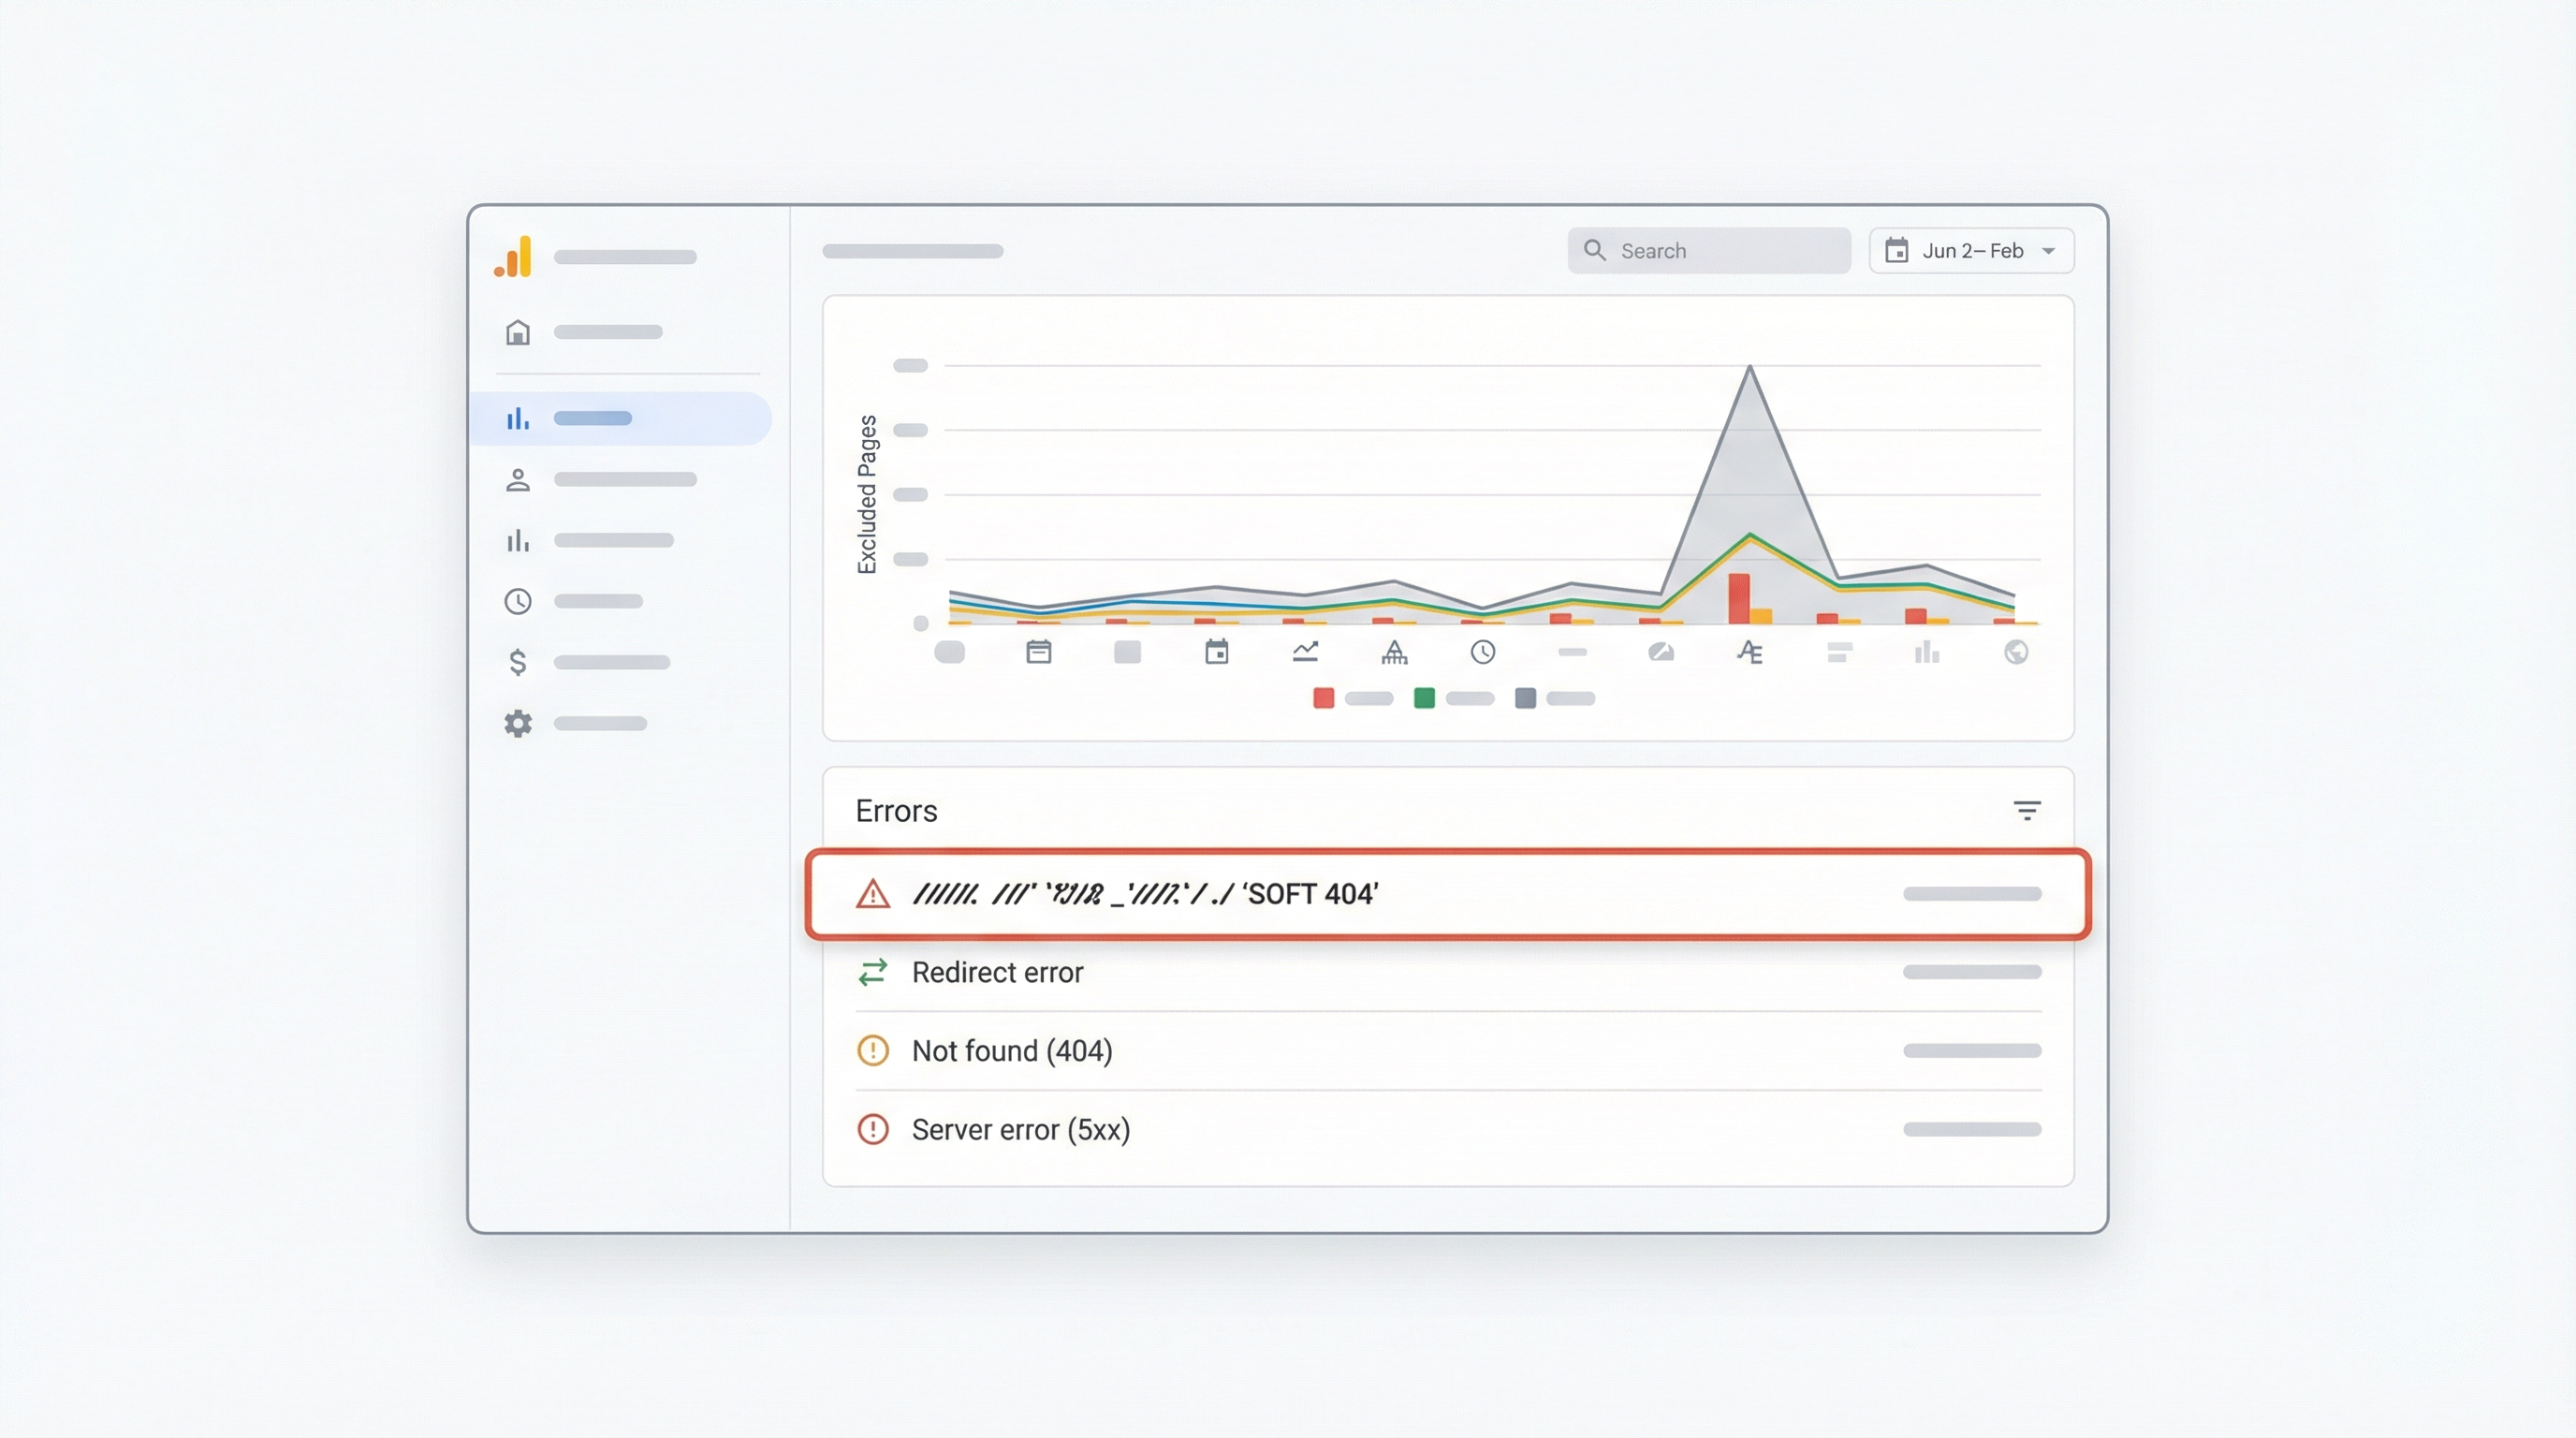Click the Google Analytics logo
The width and height of the screenshot is (2576, 1438).
514,257
